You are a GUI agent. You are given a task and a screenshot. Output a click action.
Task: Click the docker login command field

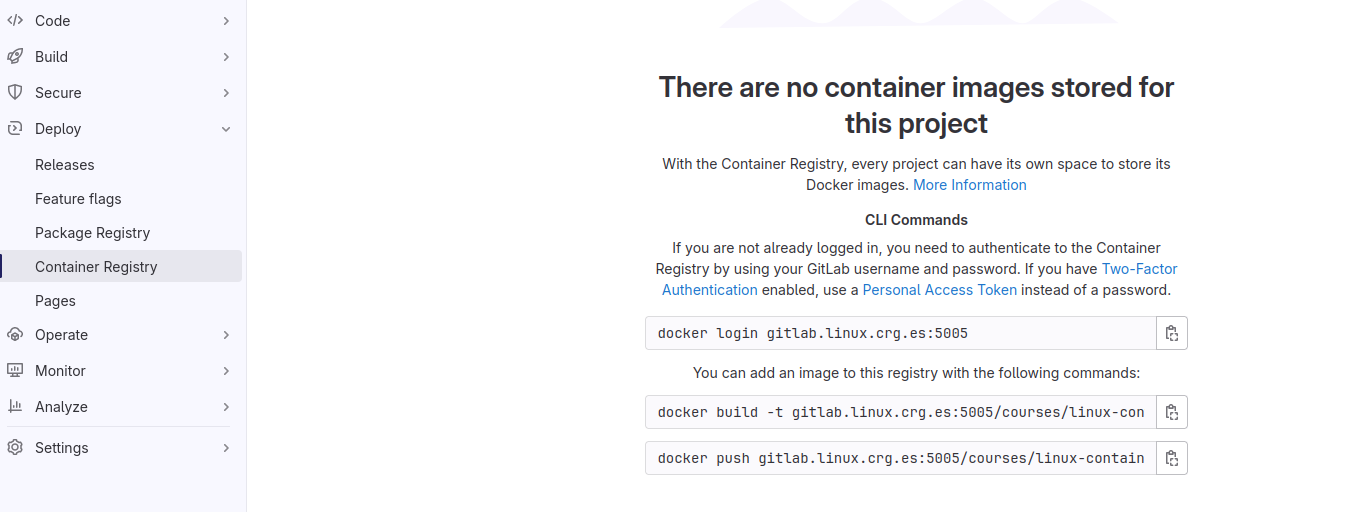(900, 333)
